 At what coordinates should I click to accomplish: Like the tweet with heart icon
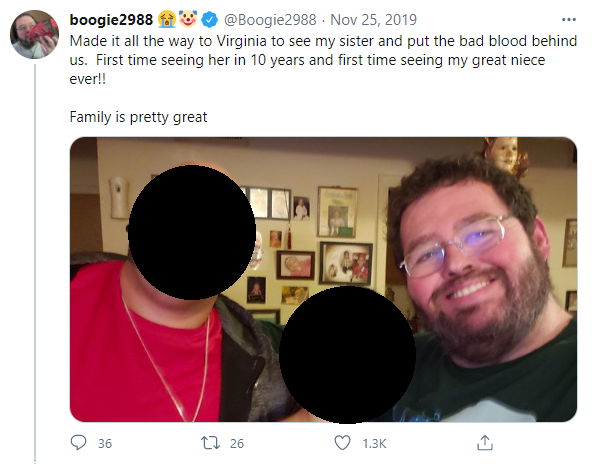(342, 442)
